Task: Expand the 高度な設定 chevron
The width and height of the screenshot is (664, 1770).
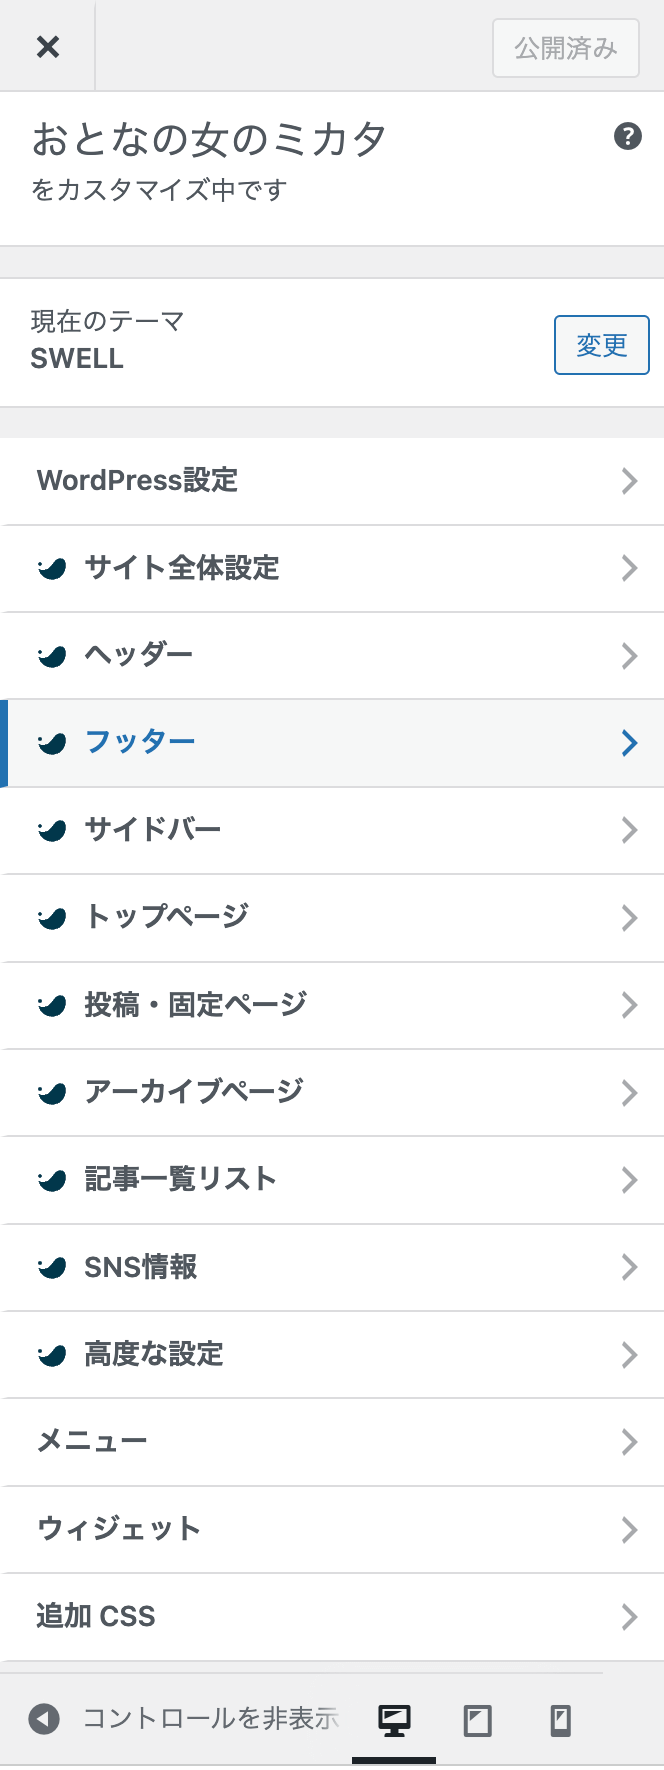Action: [629, 1355]
